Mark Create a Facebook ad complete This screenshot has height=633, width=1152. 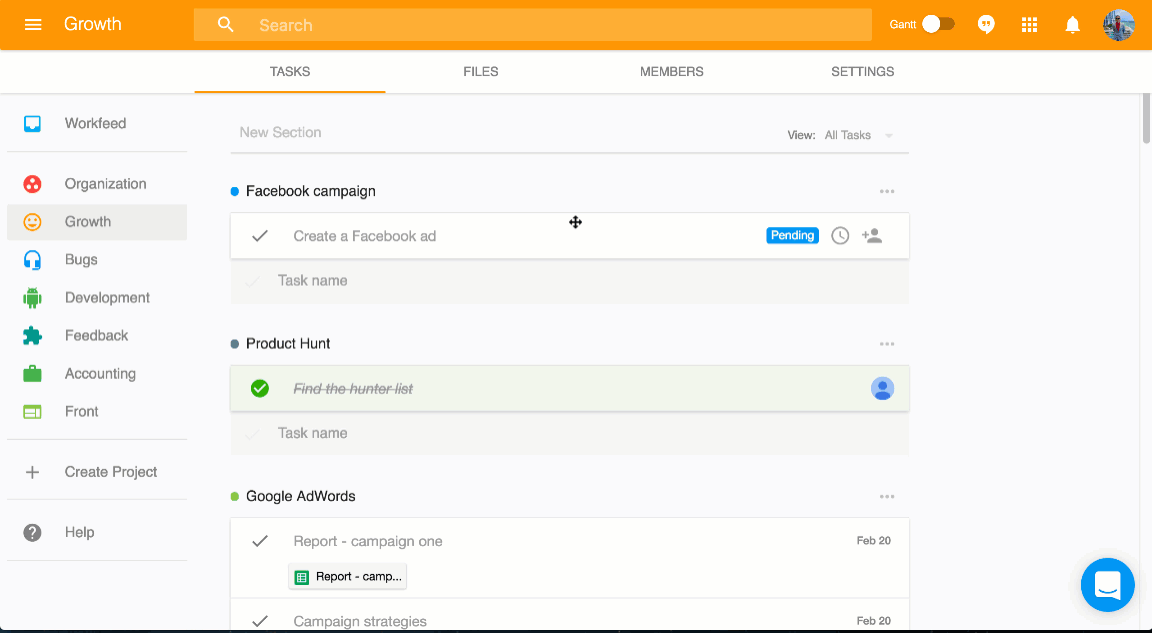point(260,236)
